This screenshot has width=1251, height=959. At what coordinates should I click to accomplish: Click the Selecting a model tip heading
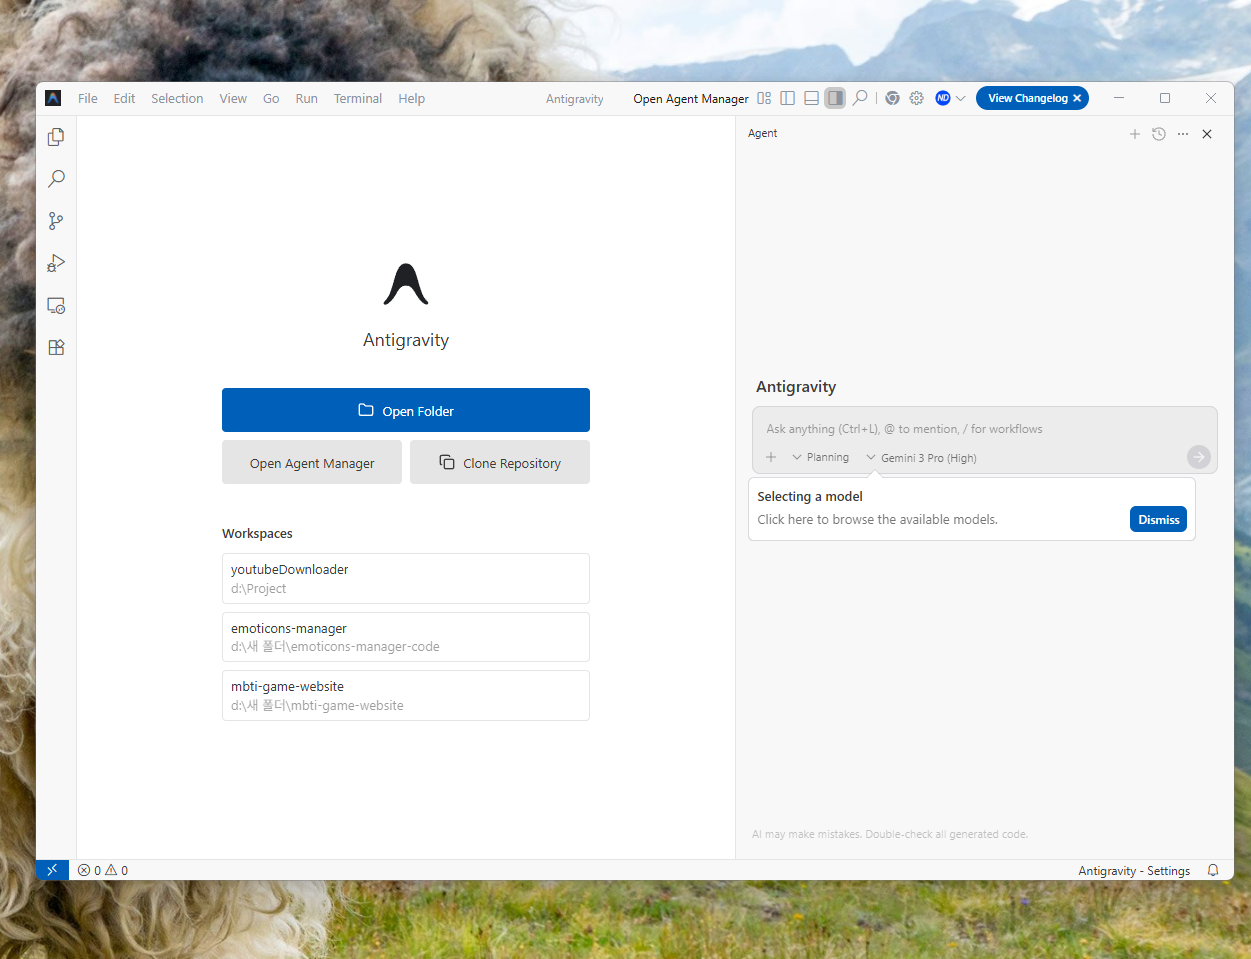pyautogui.click(x=810, y=496)
